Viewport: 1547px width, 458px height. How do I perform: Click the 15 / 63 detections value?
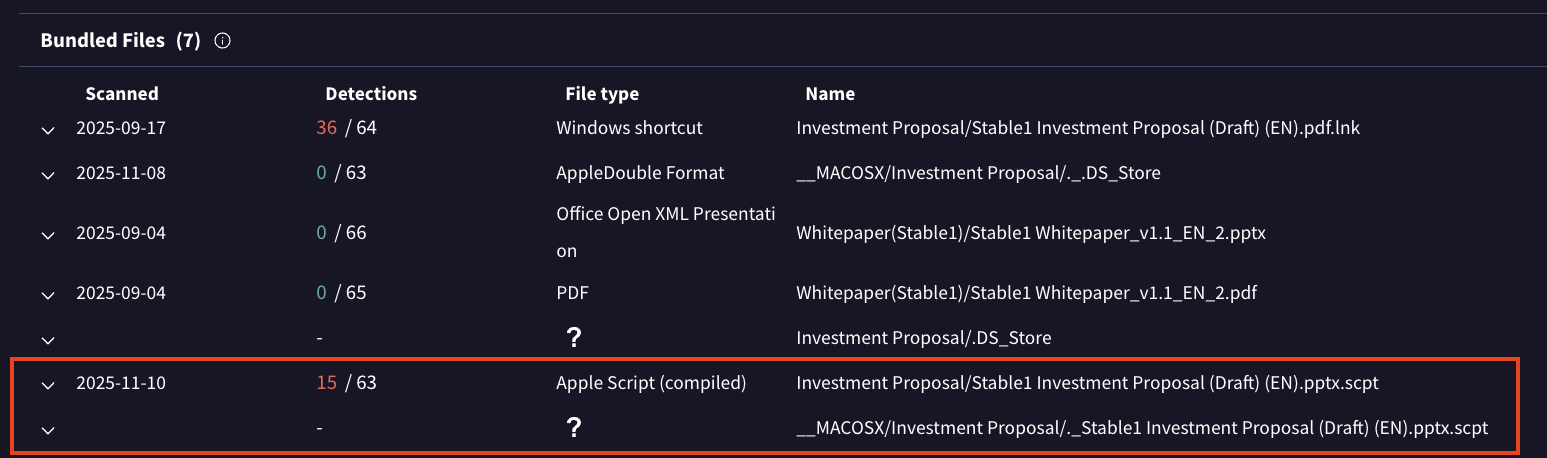coord(346,383)
